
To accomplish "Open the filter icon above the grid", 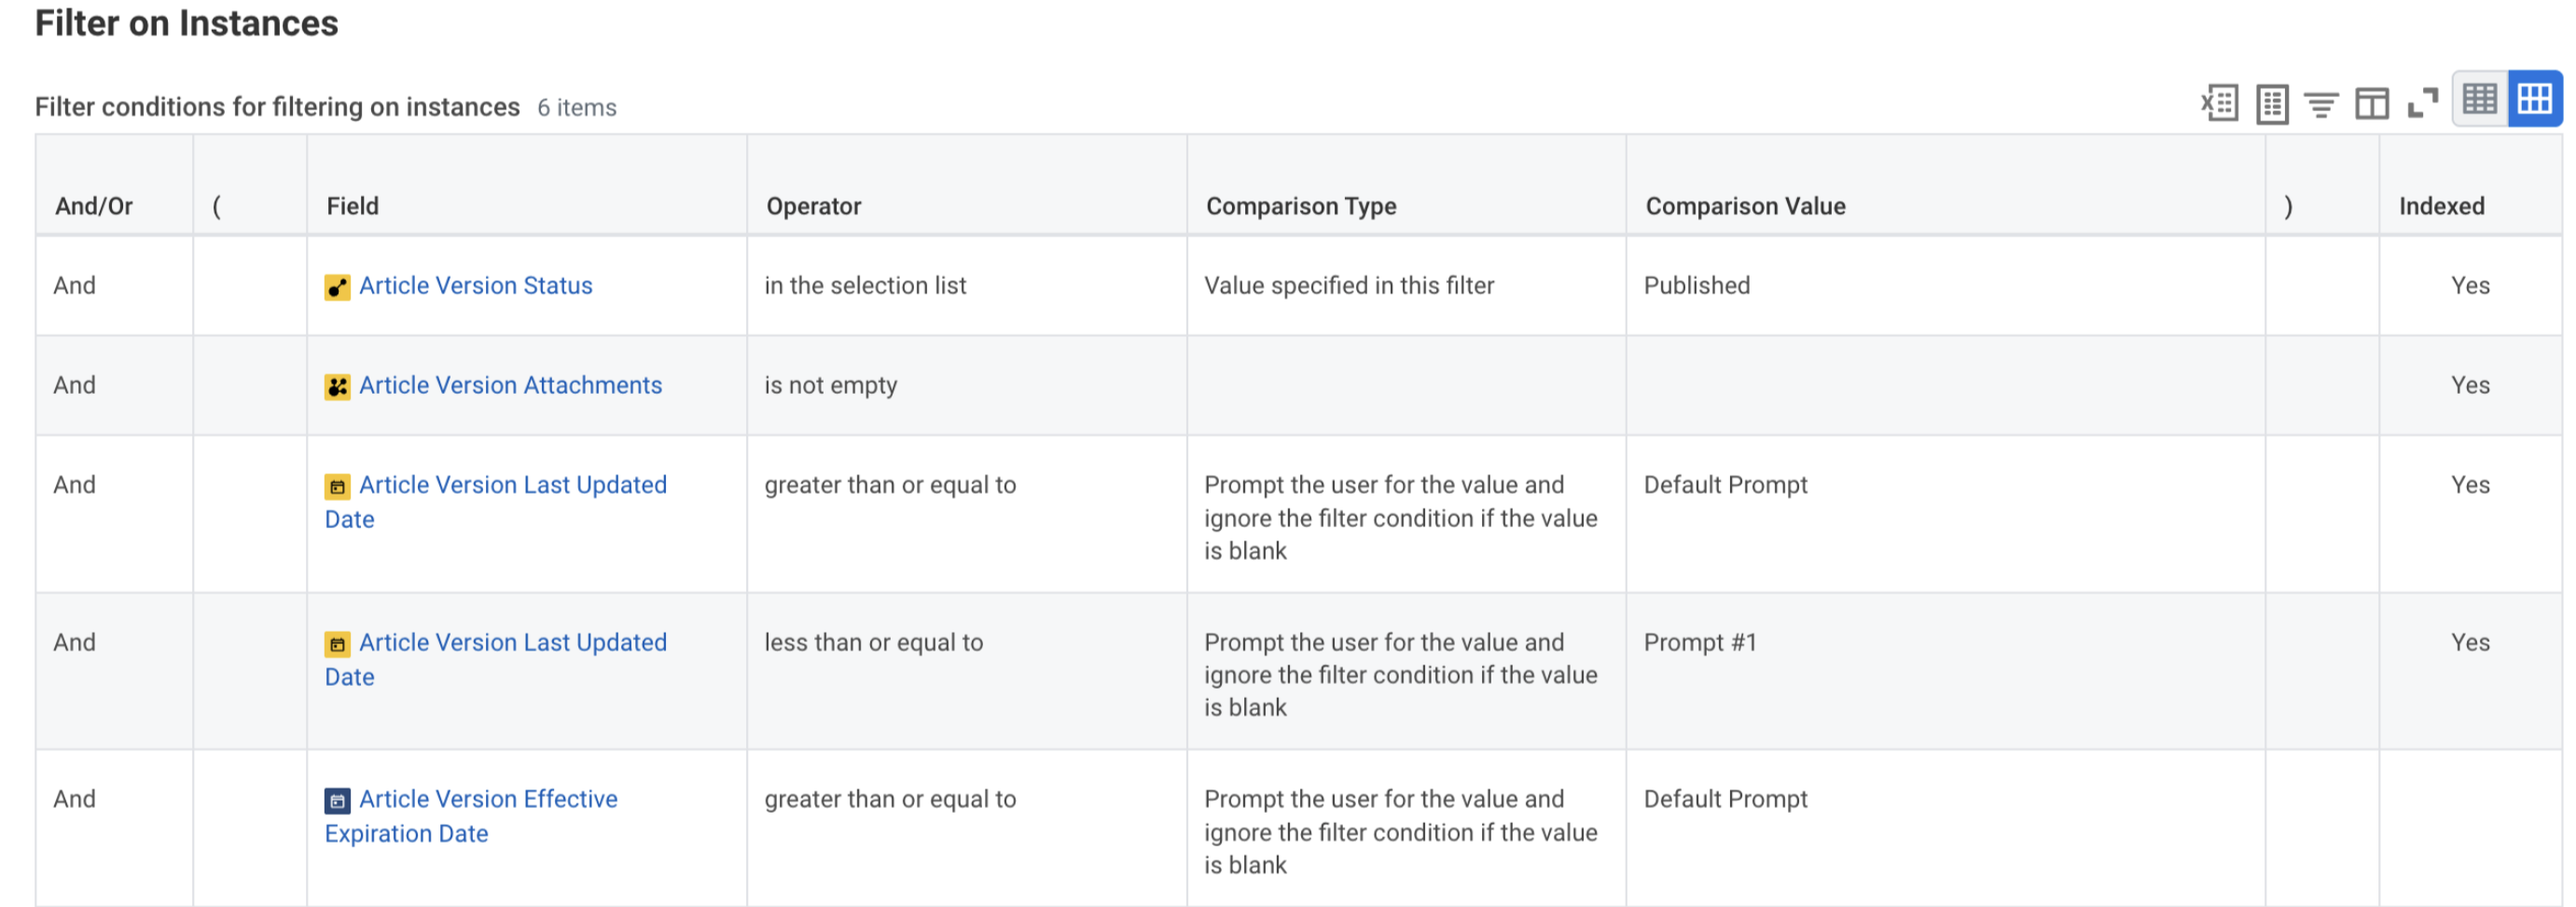I will pyautogui.click(x=2321, y=103).
